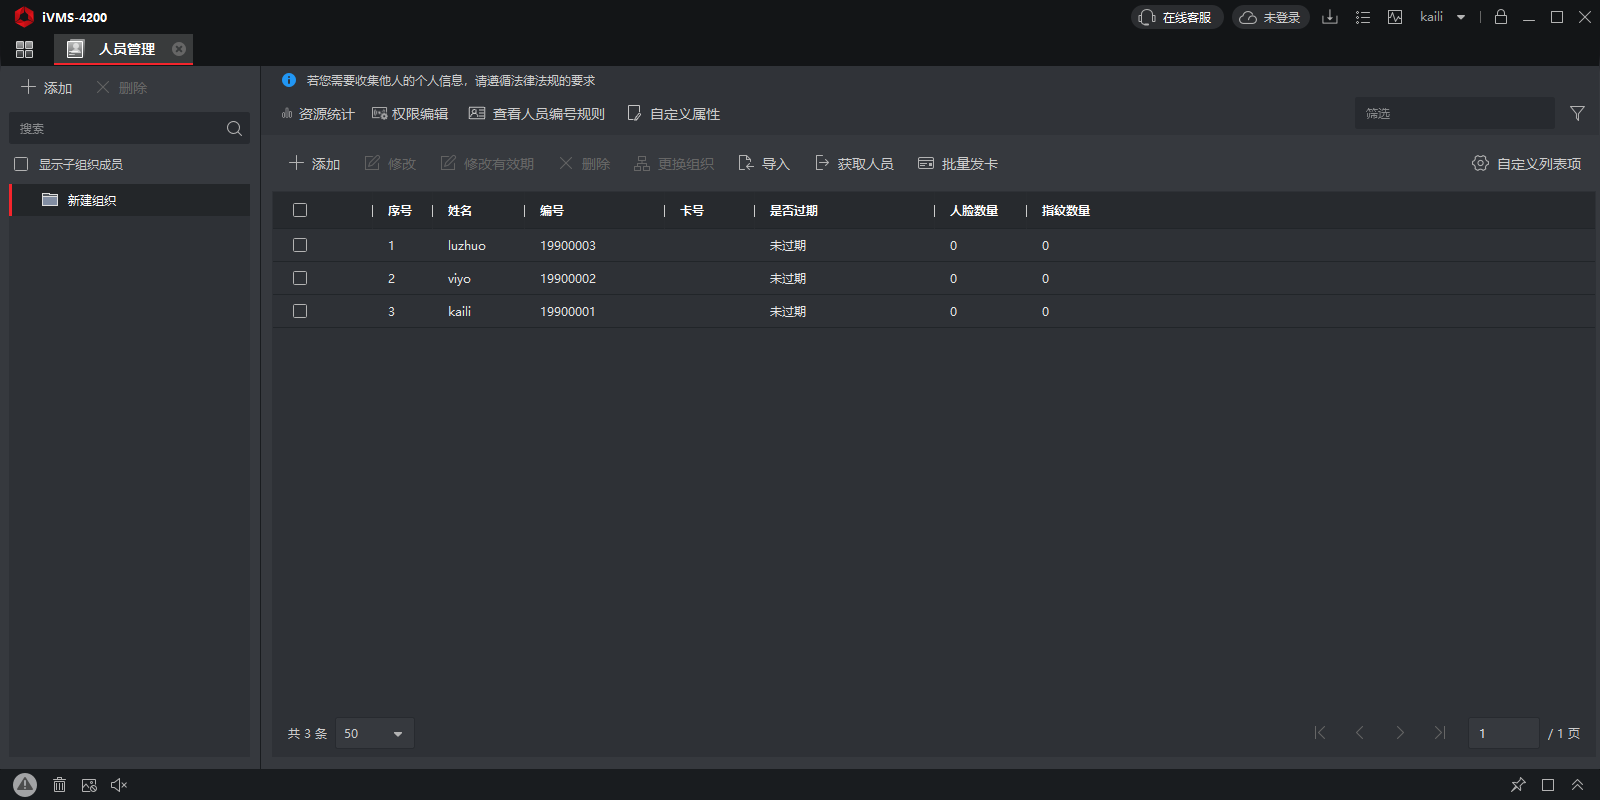Click the 批量发卡 button

(958, 163)
